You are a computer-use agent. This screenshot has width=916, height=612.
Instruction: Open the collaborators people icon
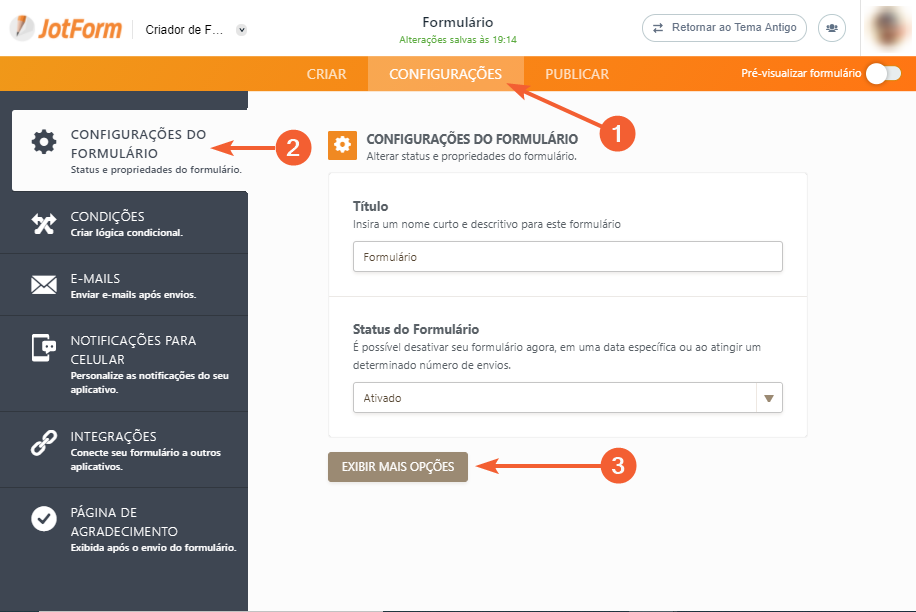point(832,28)
